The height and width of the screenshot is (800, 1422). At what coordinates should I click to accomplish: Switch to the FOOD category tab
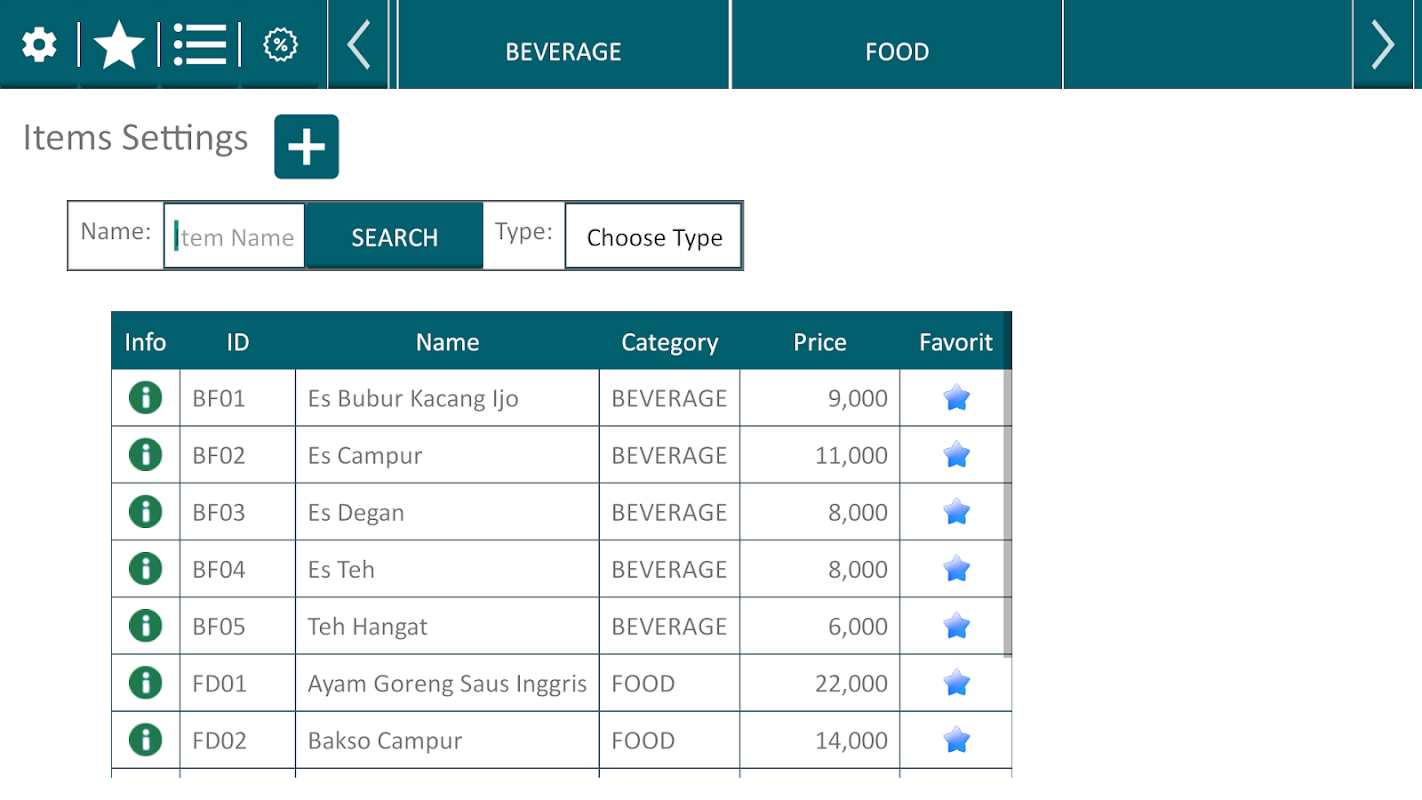897,51
